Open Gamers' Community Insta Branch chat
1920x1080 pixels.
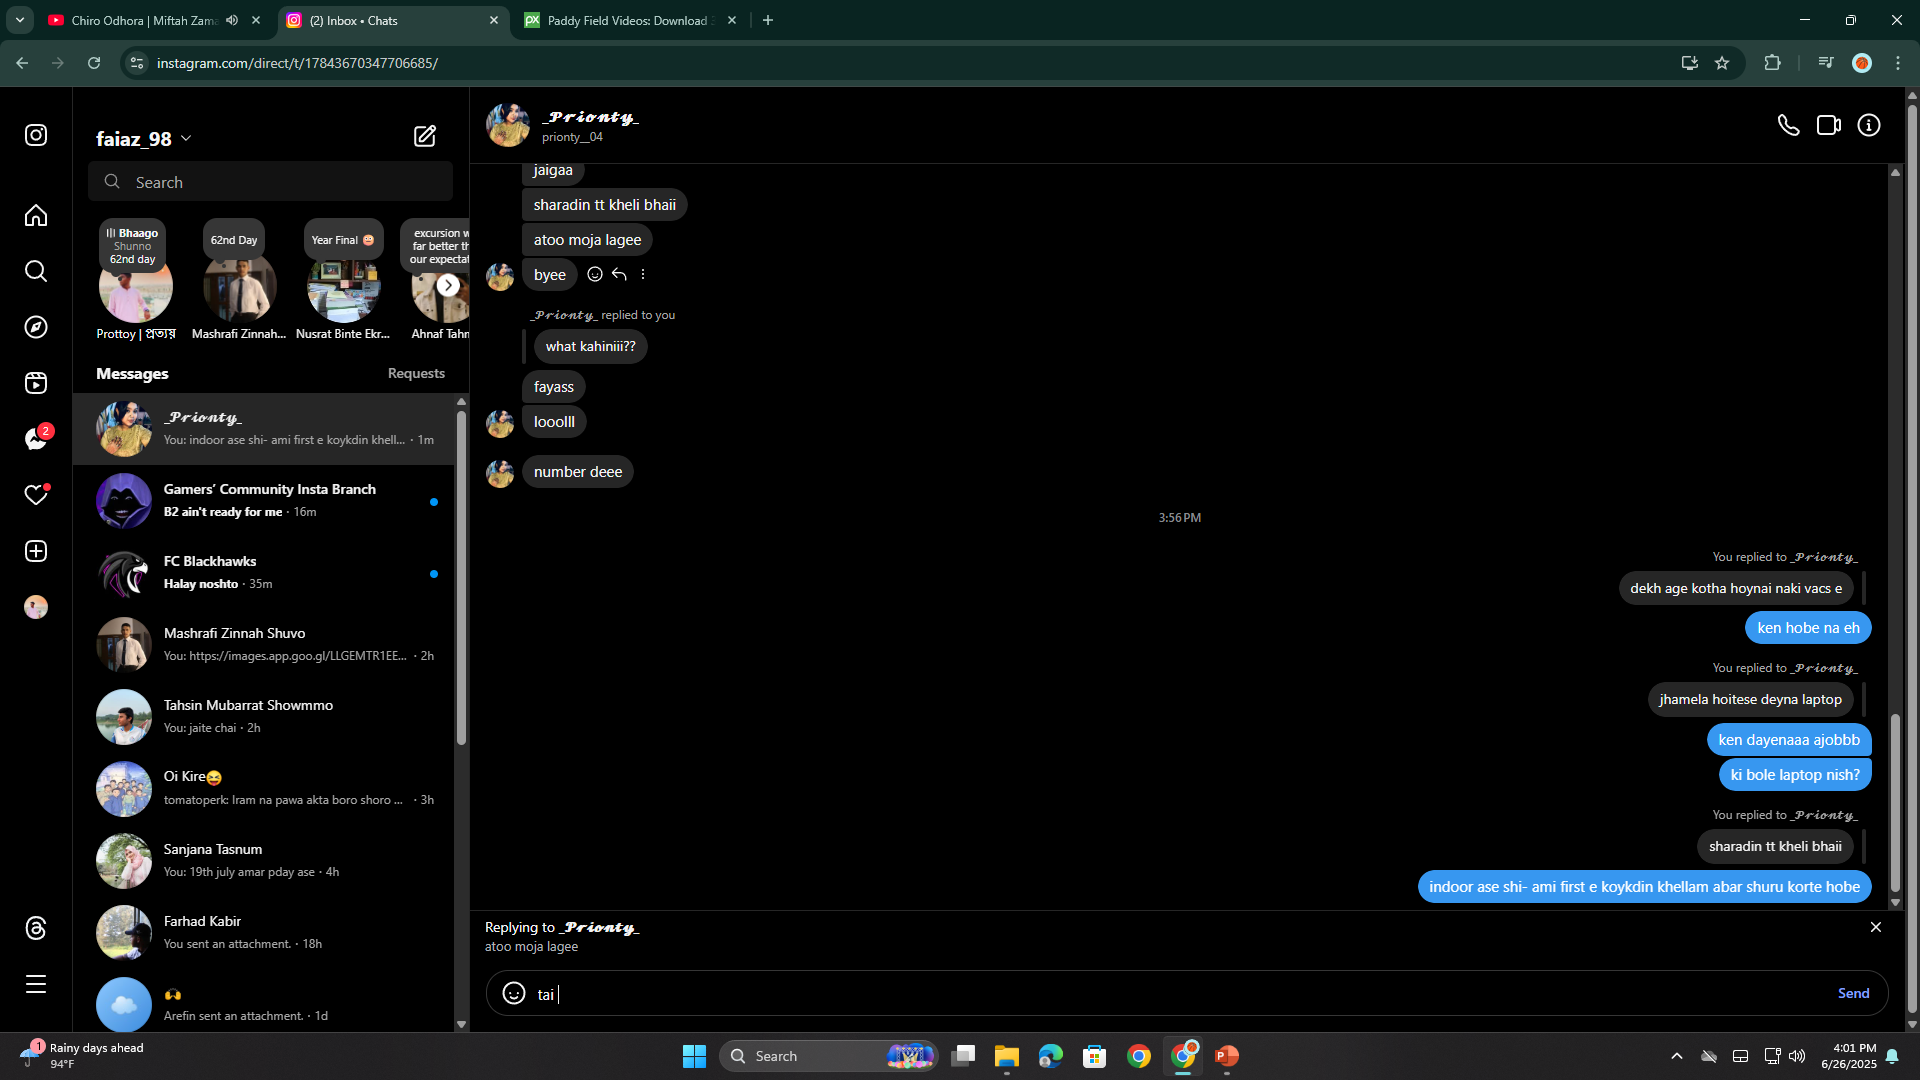click(x=265, y=500)
